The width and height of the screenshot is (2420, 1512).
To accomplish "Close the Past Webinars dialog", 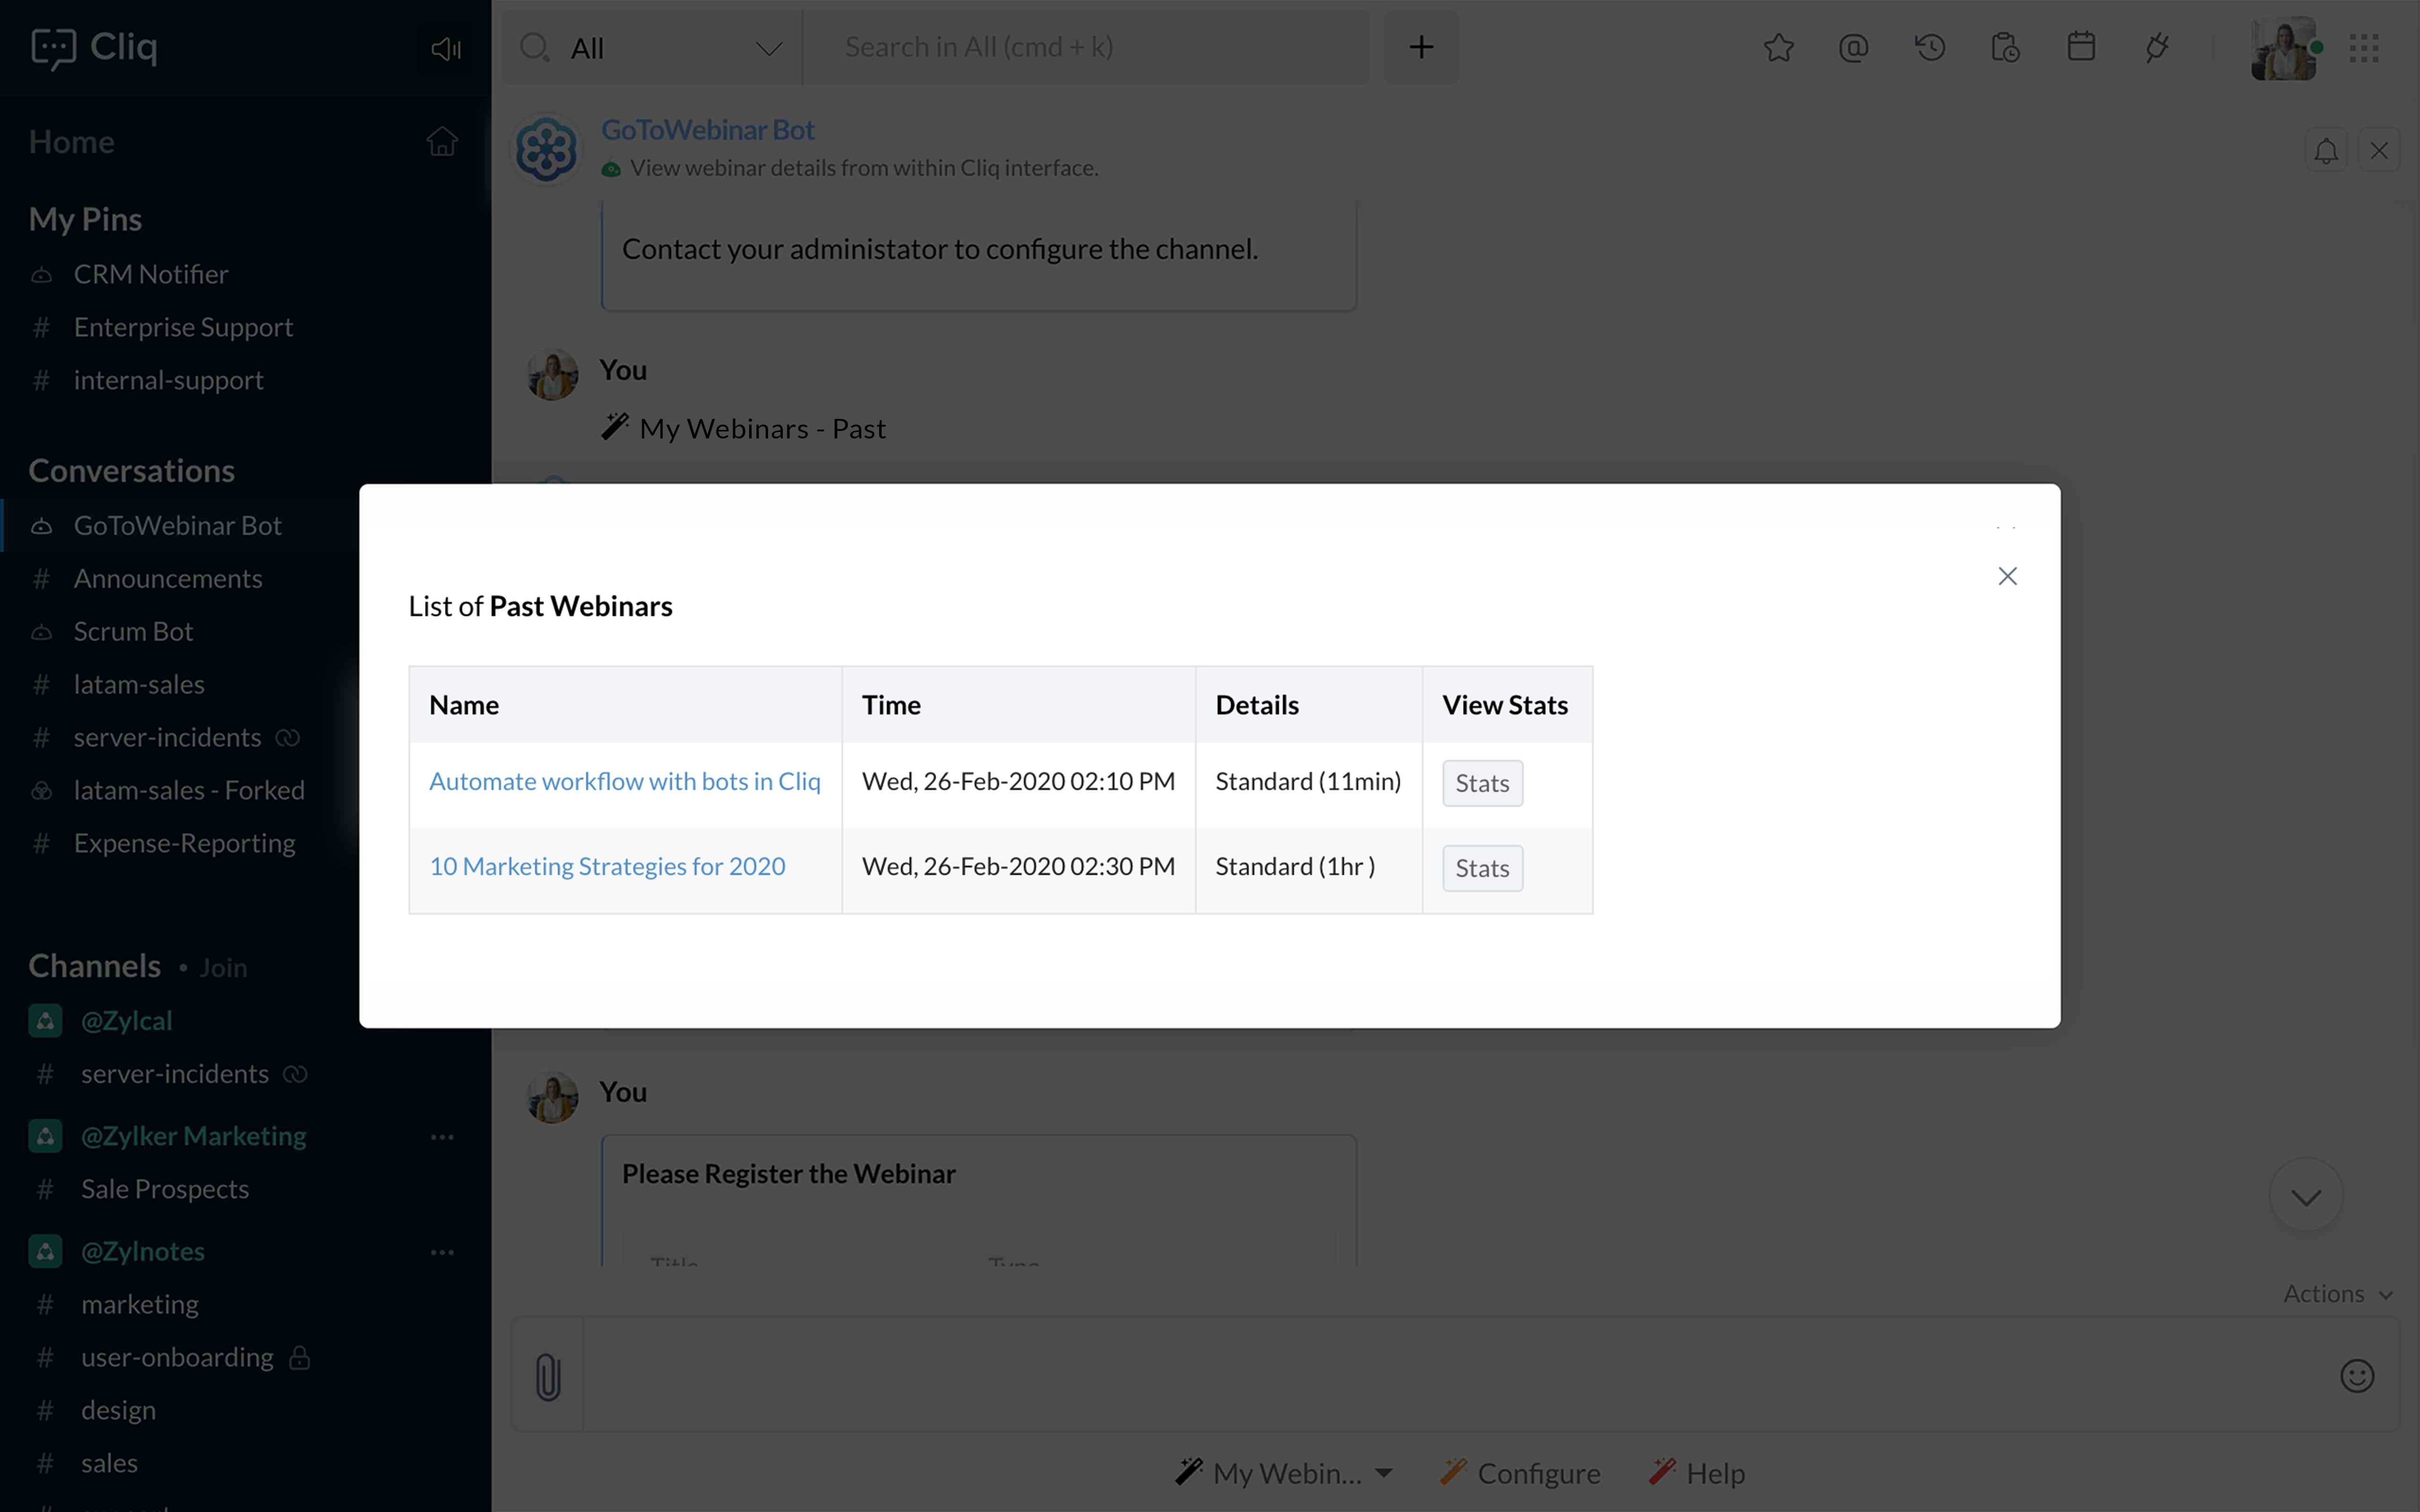I will pyautogui.click(x=2007, y=576).
